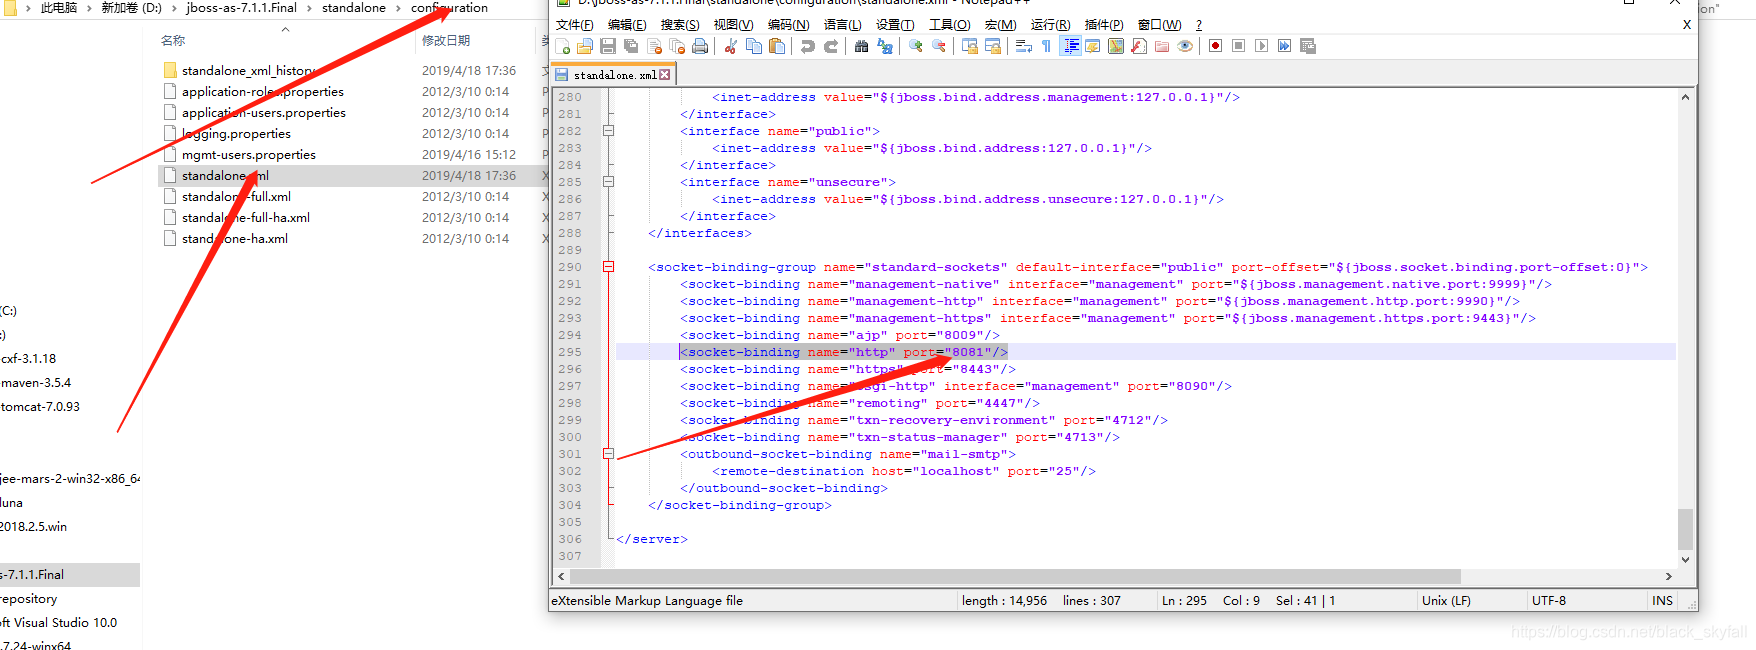
Task: Open Find with the binoculars icon
Action: pyautogui.click(x=861, y=46)
